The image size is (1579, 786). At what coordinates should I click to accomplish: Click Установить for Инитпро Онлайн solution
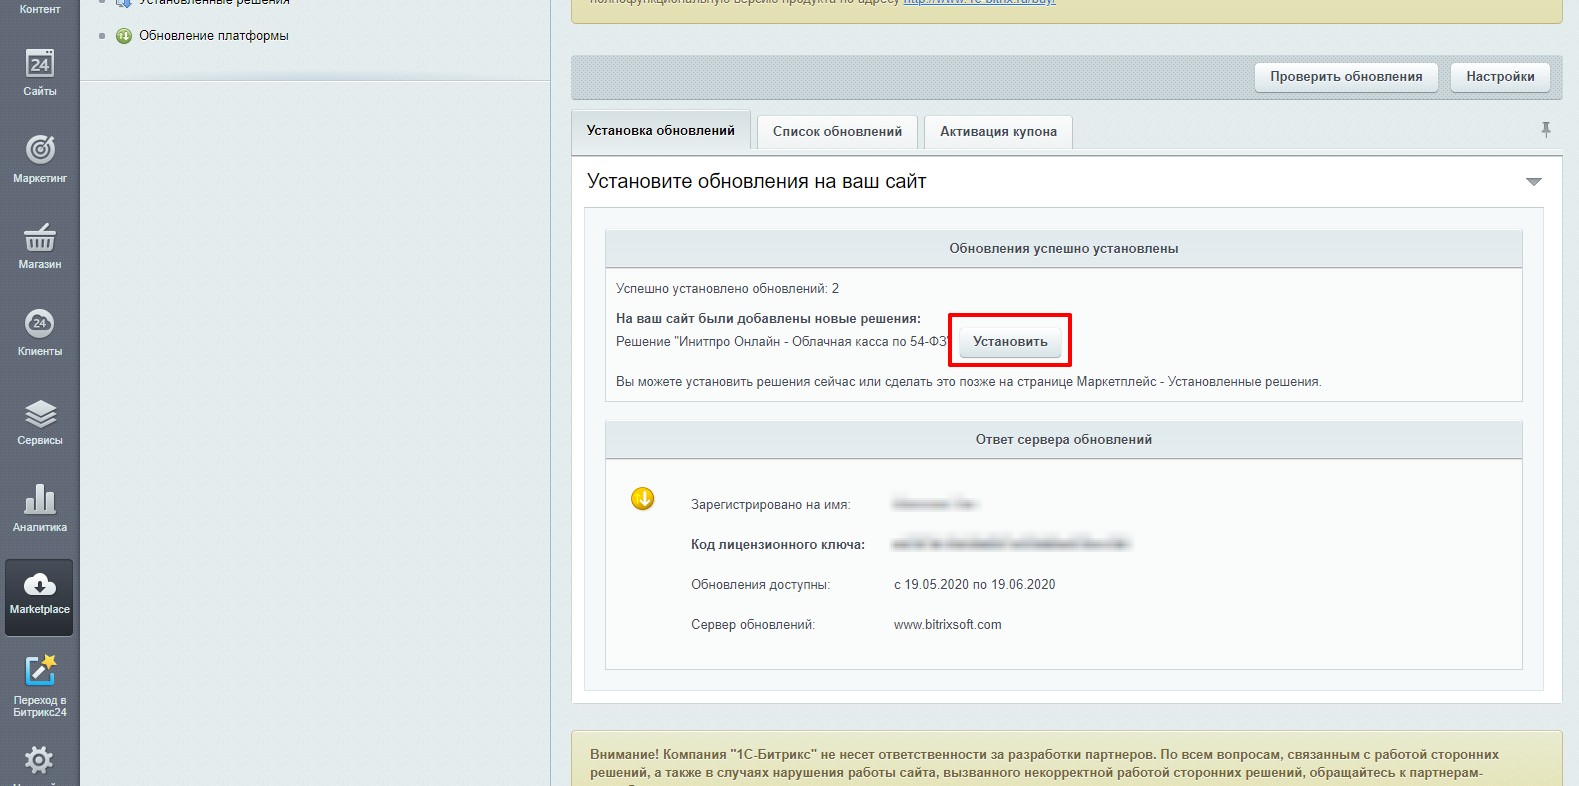click(x=1010, y=342)
